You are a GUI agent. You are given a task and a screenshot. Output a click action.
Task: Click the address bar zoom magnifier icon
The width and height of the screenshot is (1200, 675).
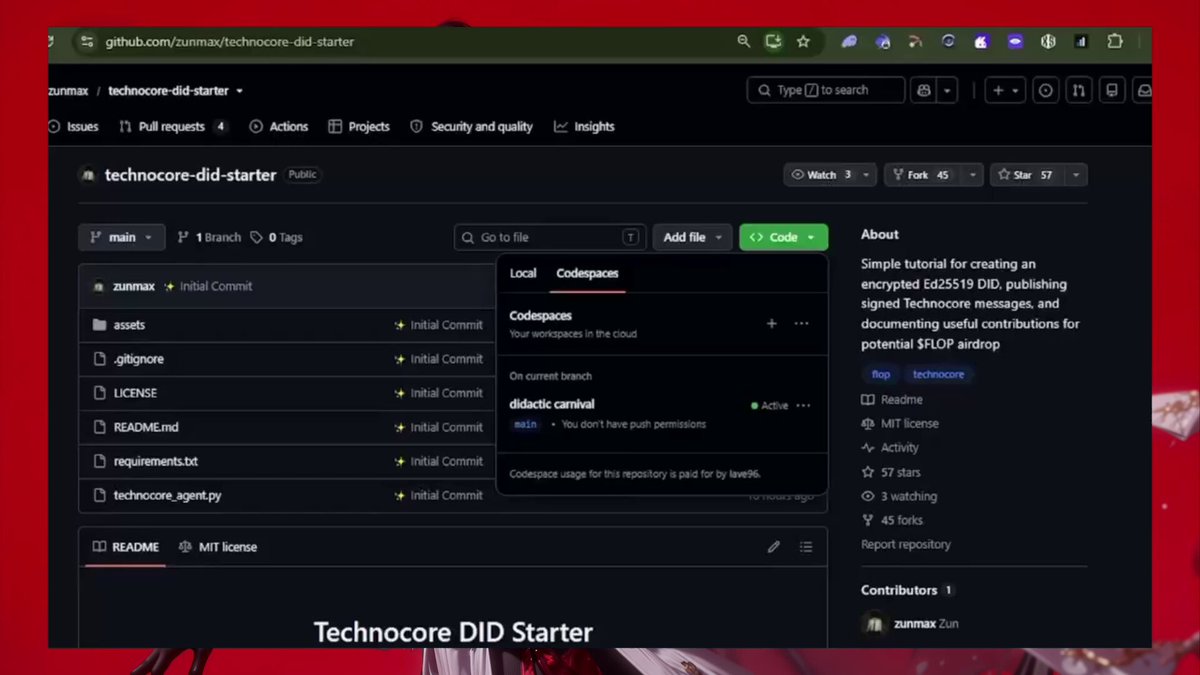point(743,42)
